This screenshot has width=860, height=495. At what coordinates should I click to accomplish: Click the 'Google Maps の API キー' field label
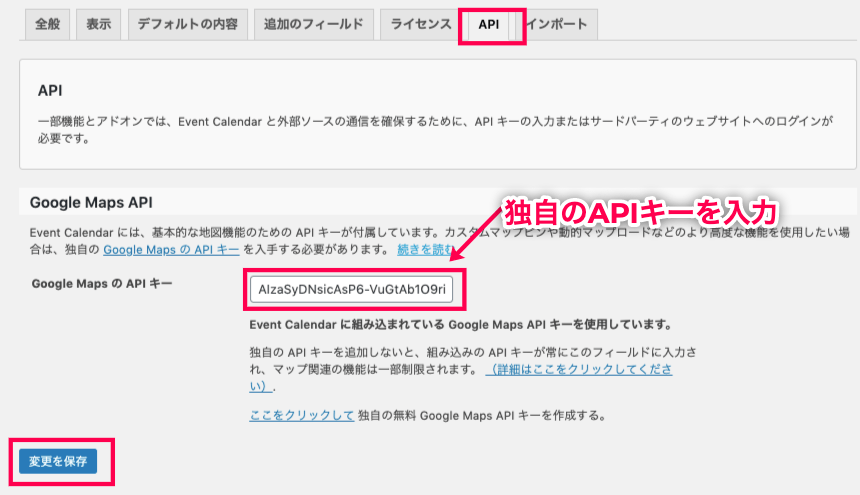[102, 285]
